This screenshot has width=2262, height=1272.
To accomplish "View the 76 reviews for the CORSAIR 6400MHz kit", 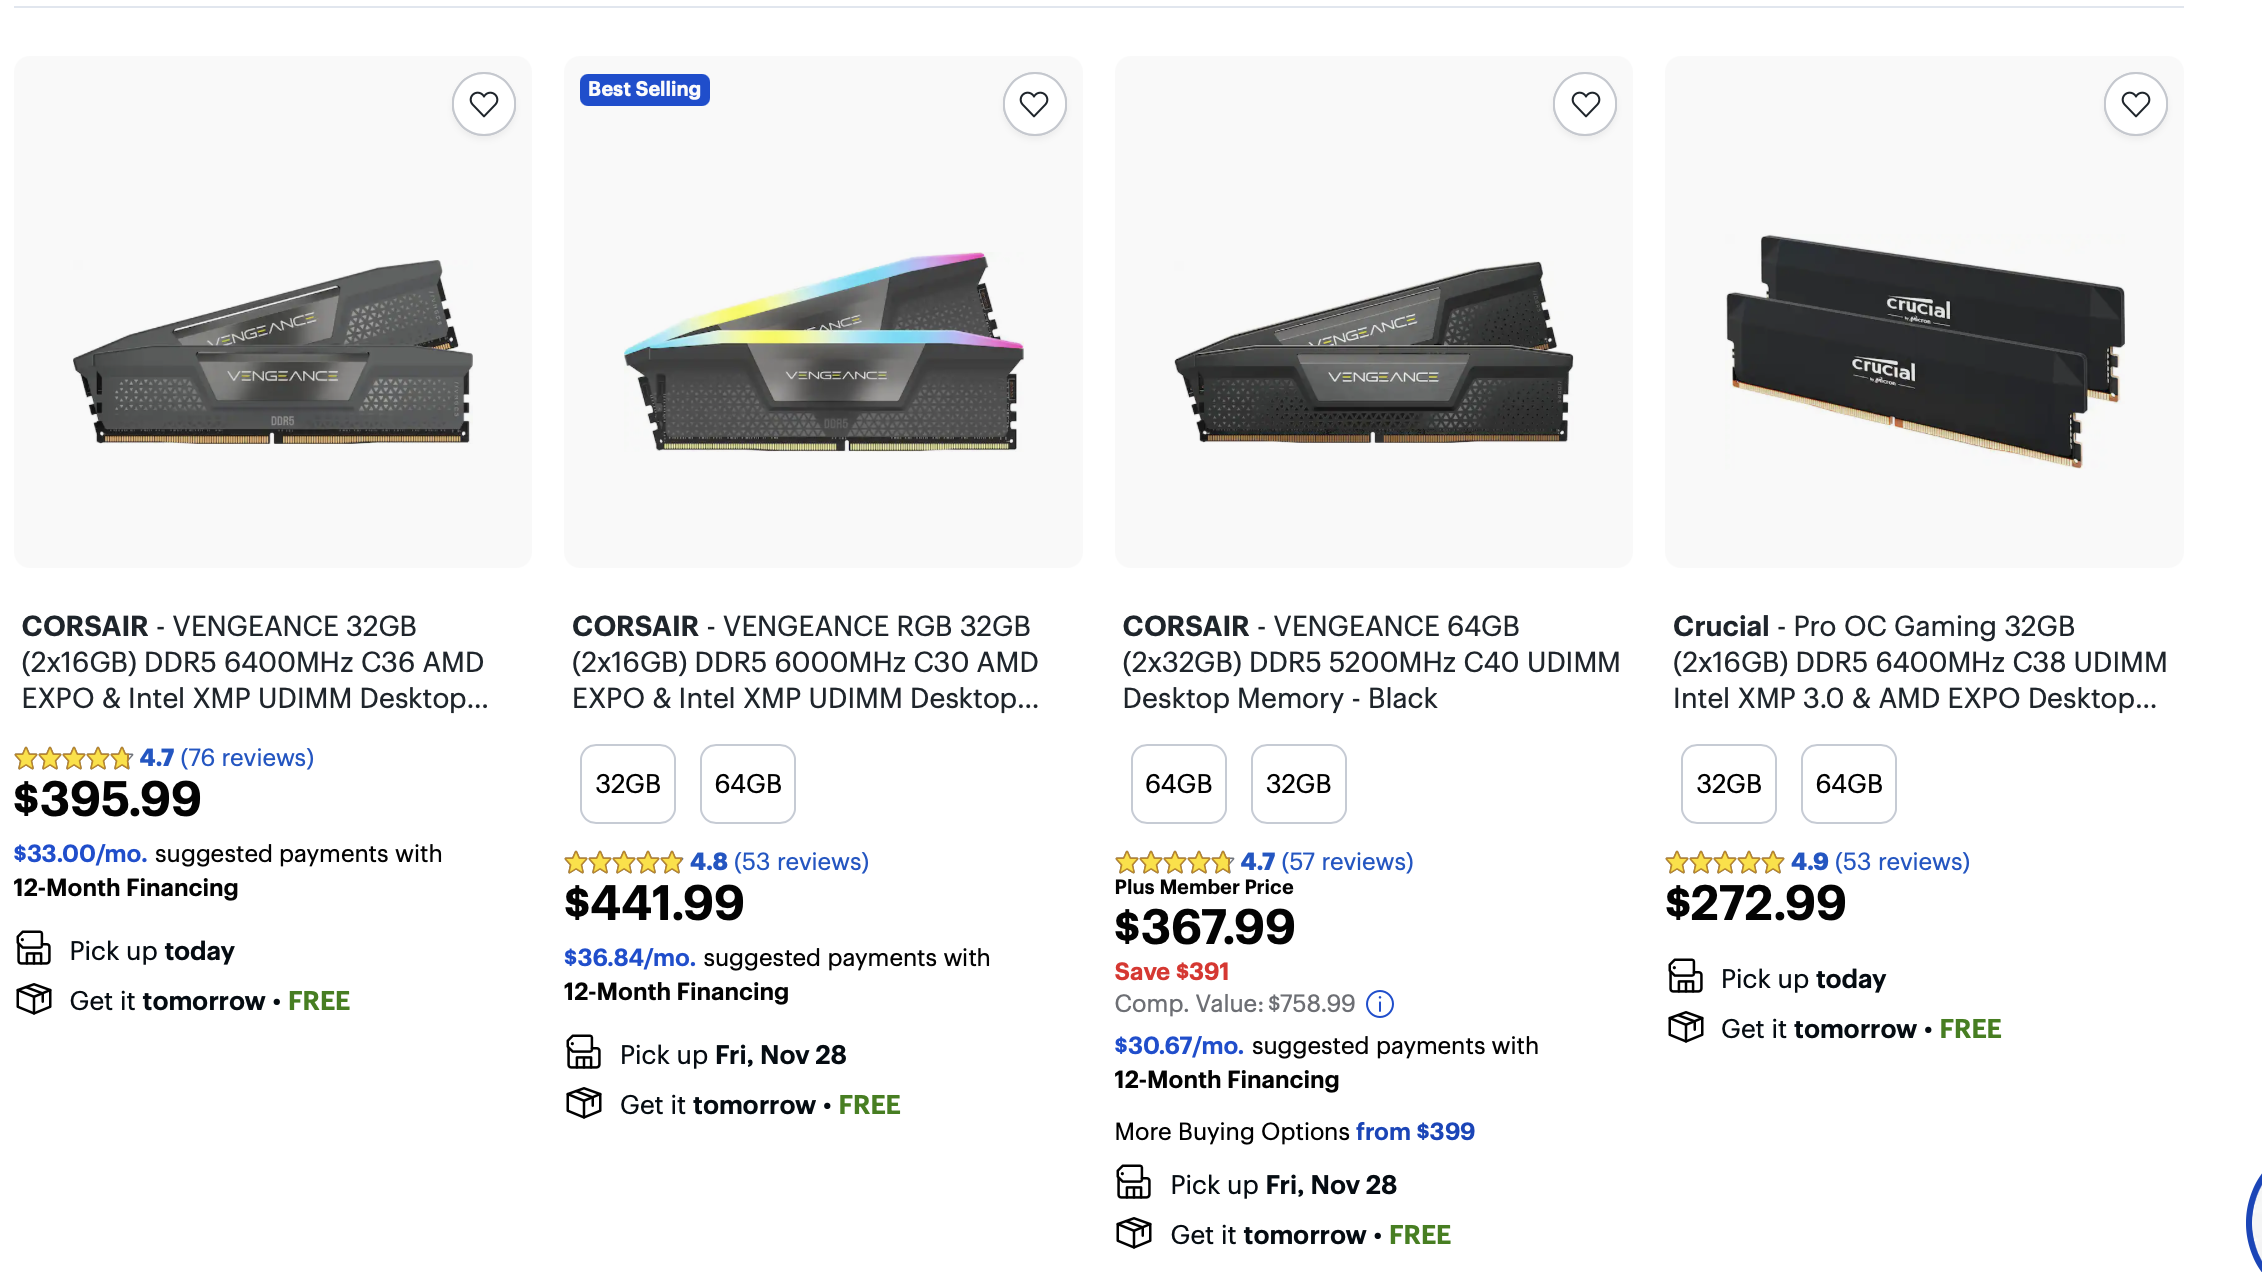I will click(246, 758).
